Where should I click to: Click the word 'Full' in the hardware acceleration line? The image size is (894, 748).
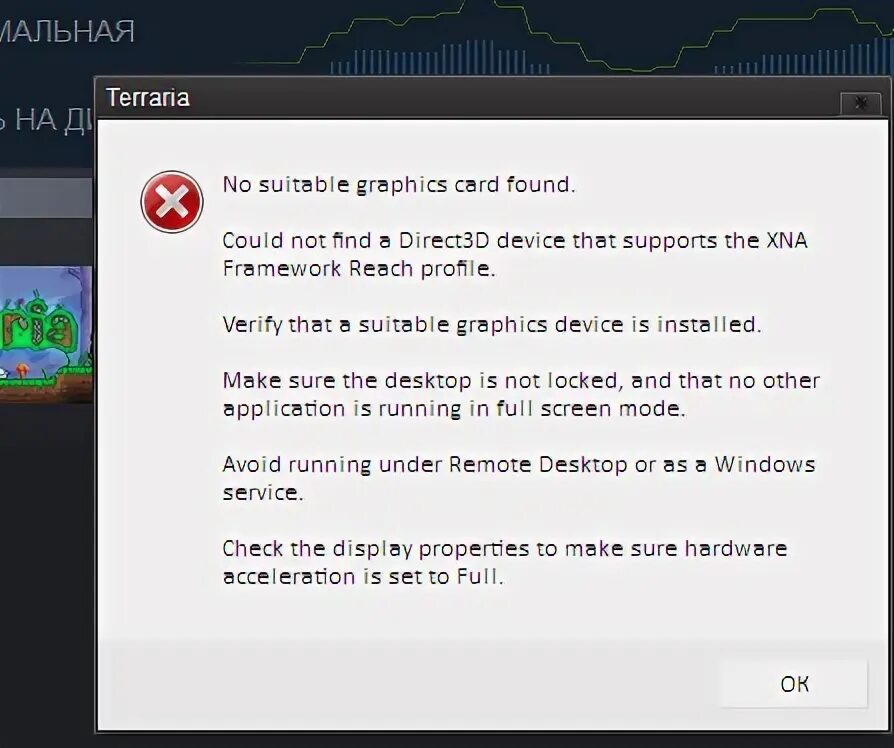[480, 576]
